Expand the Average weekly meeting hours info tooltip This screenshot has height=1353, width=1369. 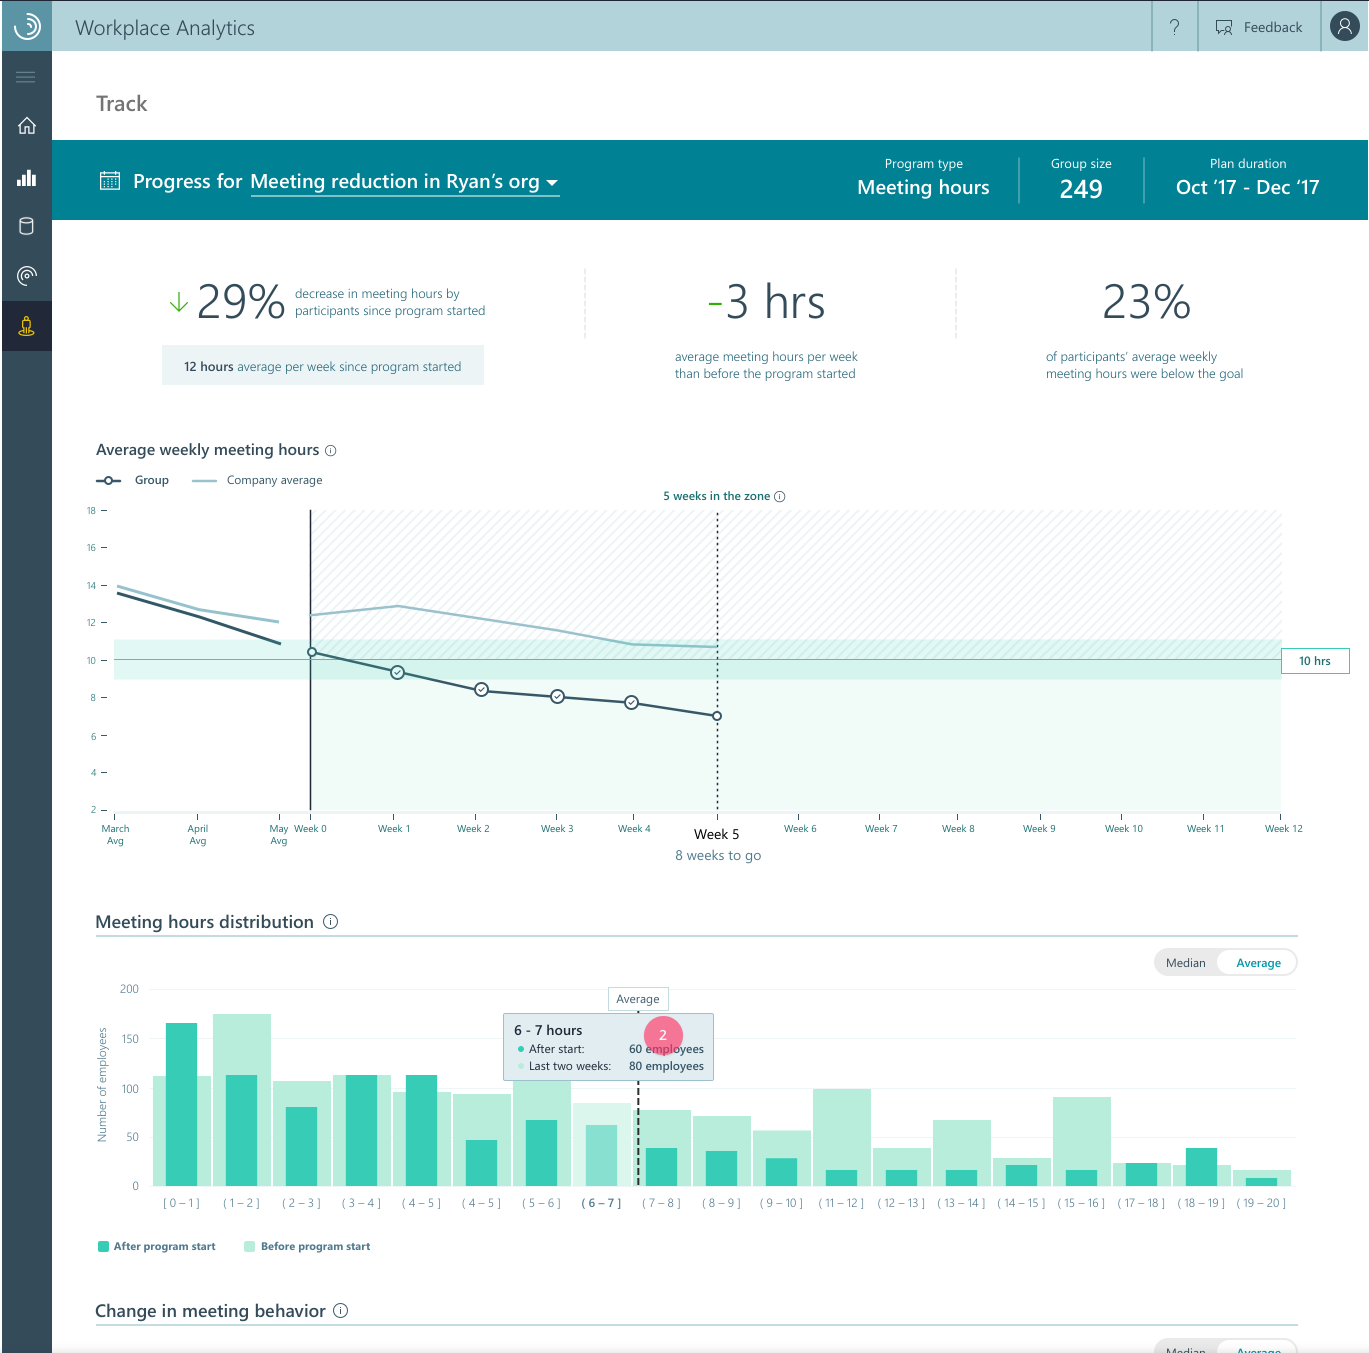click(331, 450)
